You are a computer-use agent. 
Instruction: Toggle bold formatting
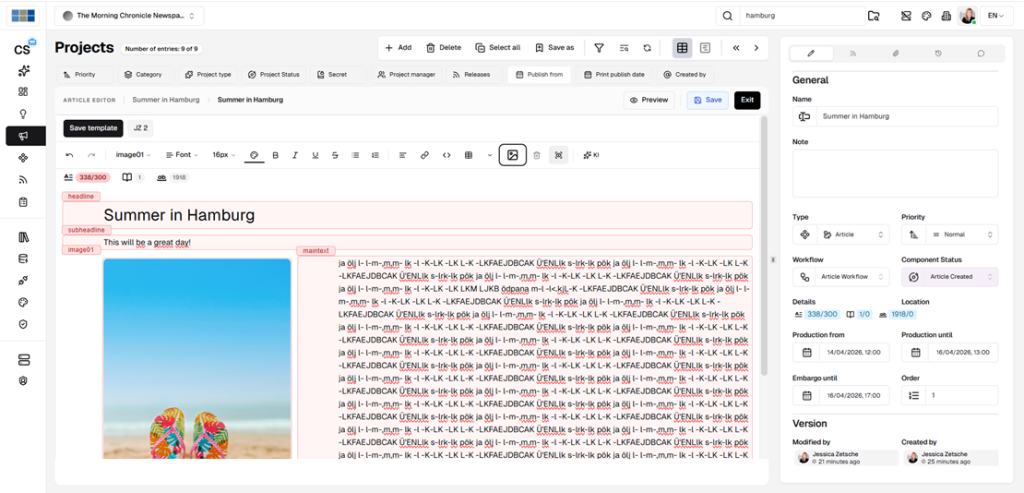pyautogui.click(x=275, y=155)
